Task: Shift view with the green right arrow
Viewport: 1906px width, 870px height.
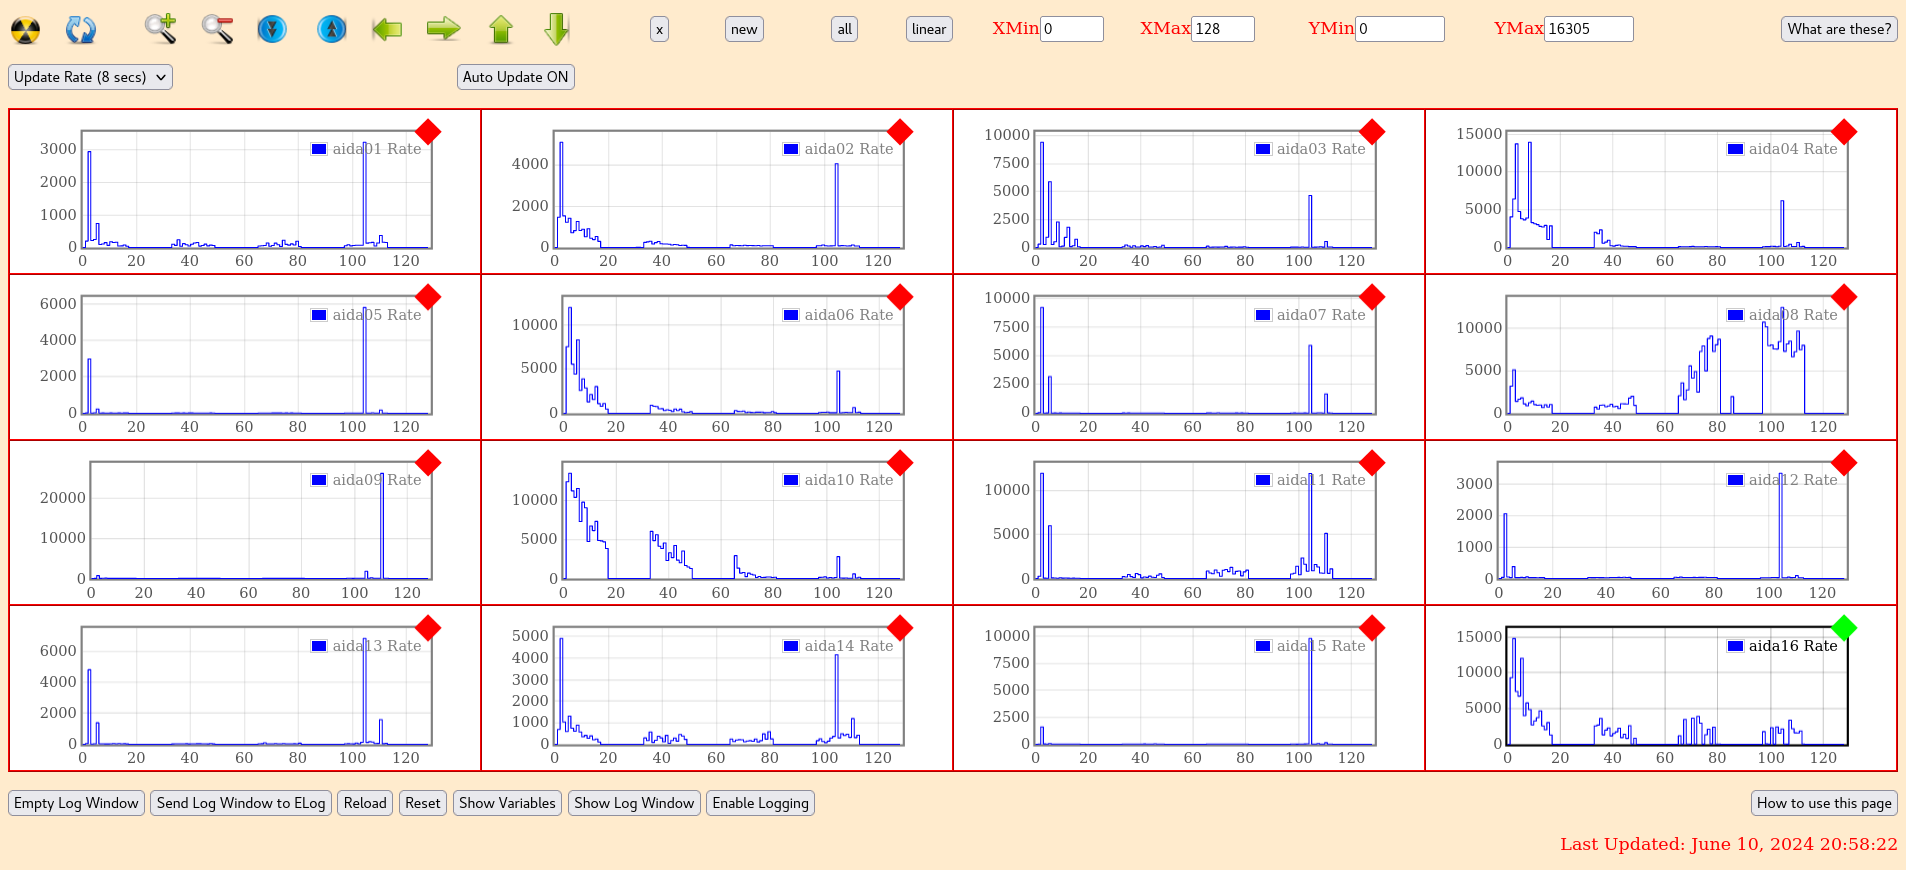Action: click(x=443, y=29)
